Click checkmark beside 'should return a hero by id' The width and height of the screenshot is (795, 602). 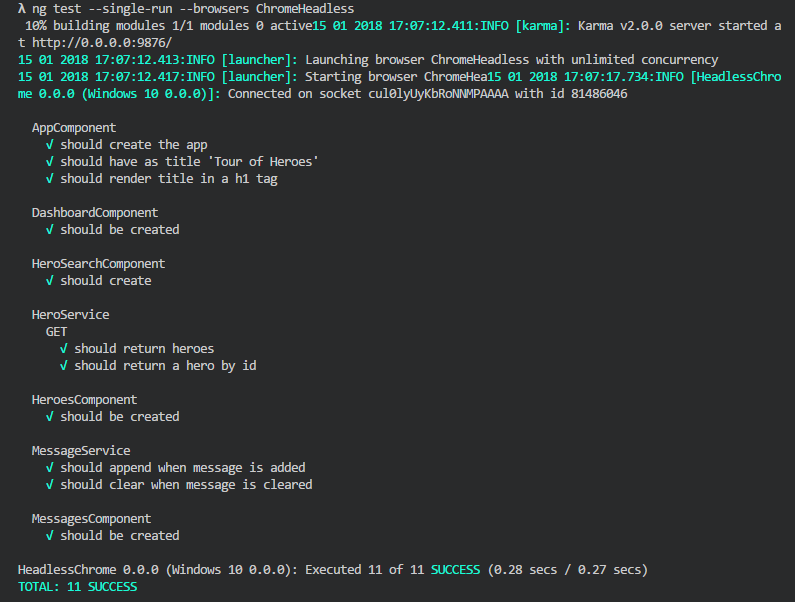tap(64, 366)
